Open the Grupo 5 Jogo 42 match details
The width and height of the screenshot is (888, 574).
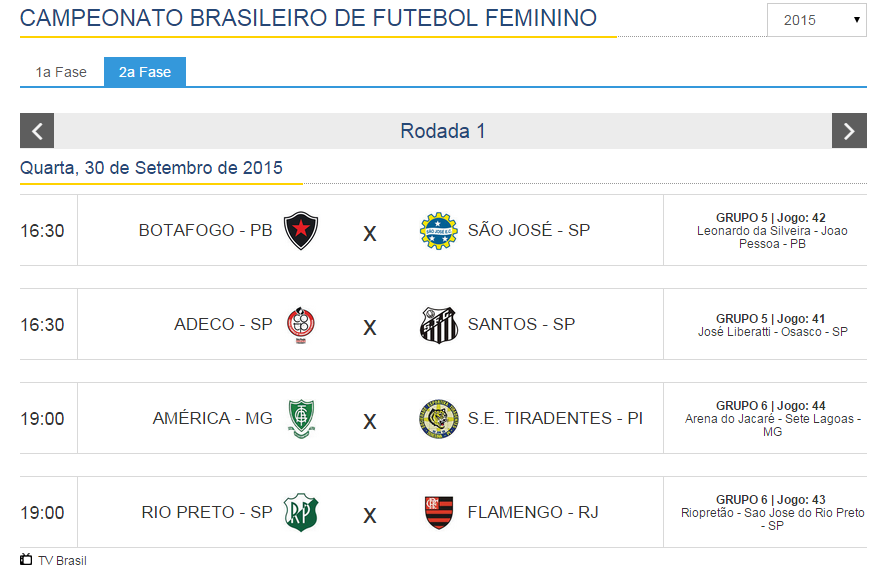771,218
